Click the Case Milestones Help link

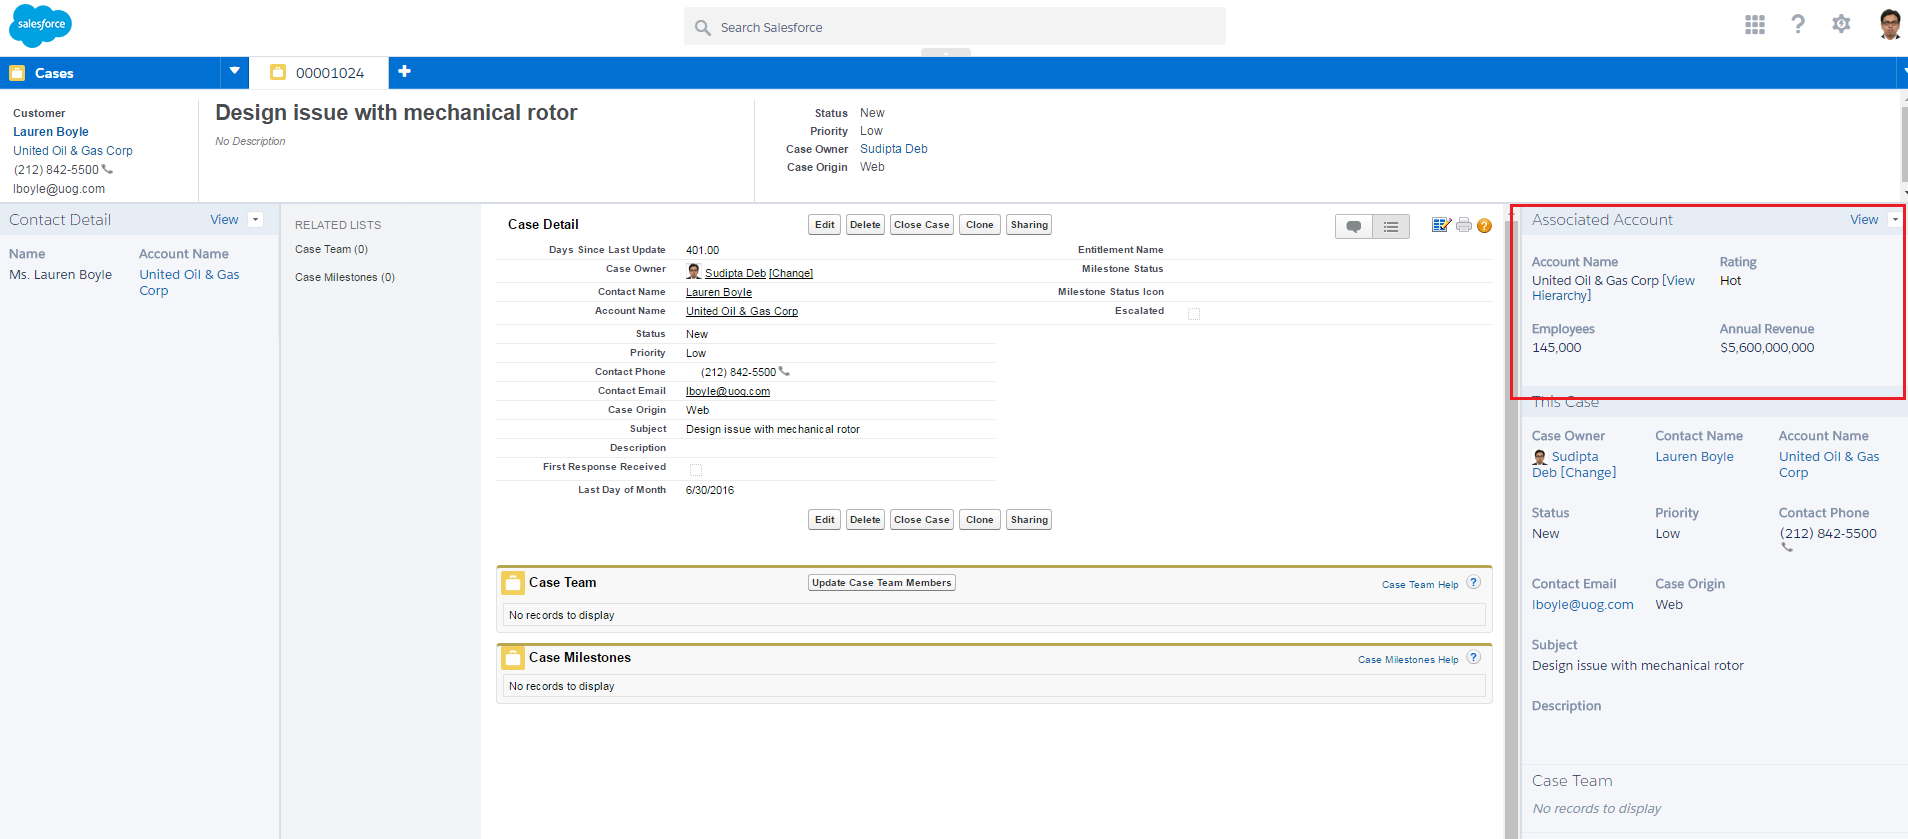pos(1408,660)
